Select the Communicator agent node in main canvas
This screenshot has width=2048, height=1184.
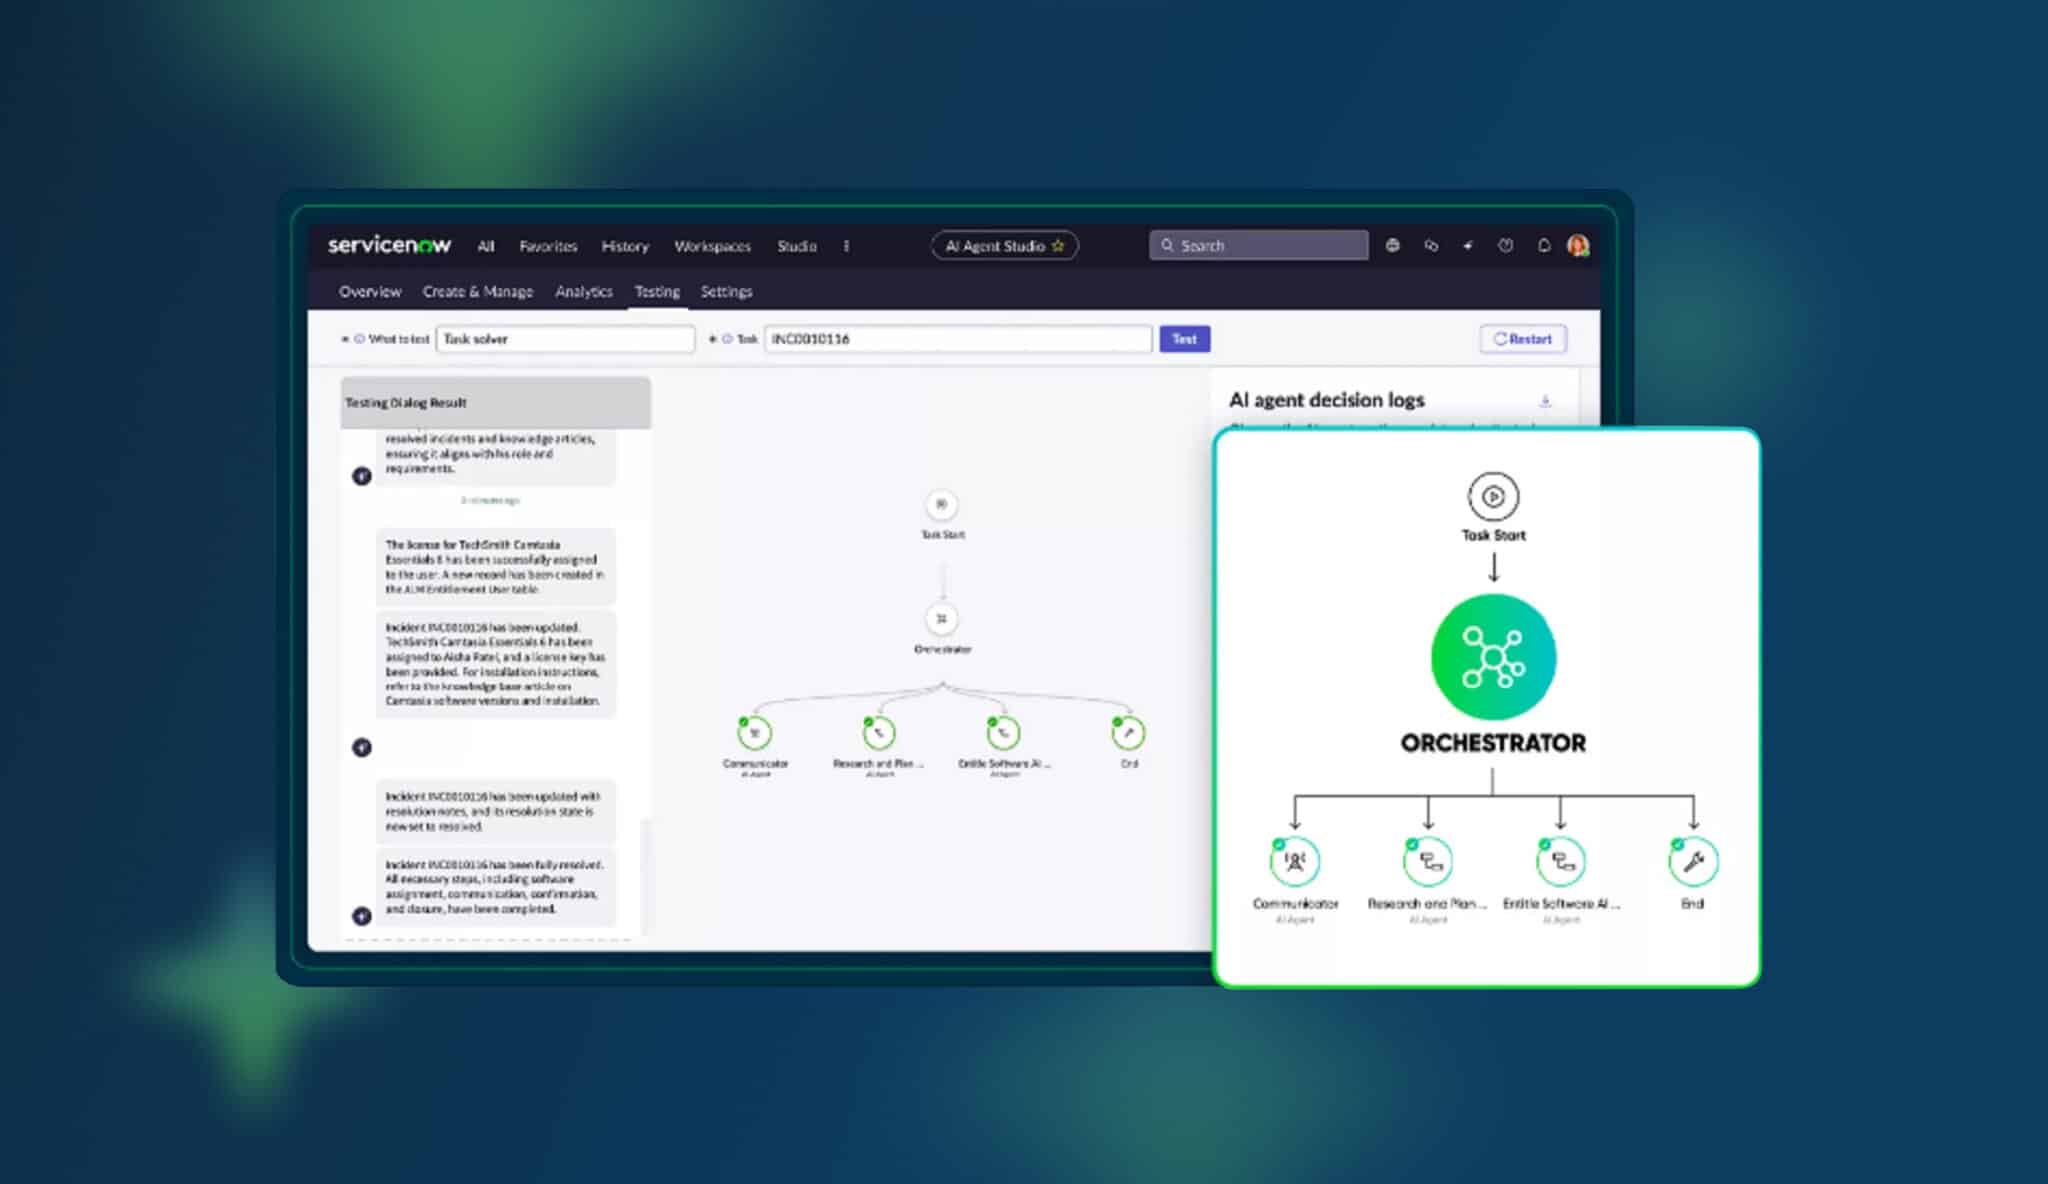[755, 733]
